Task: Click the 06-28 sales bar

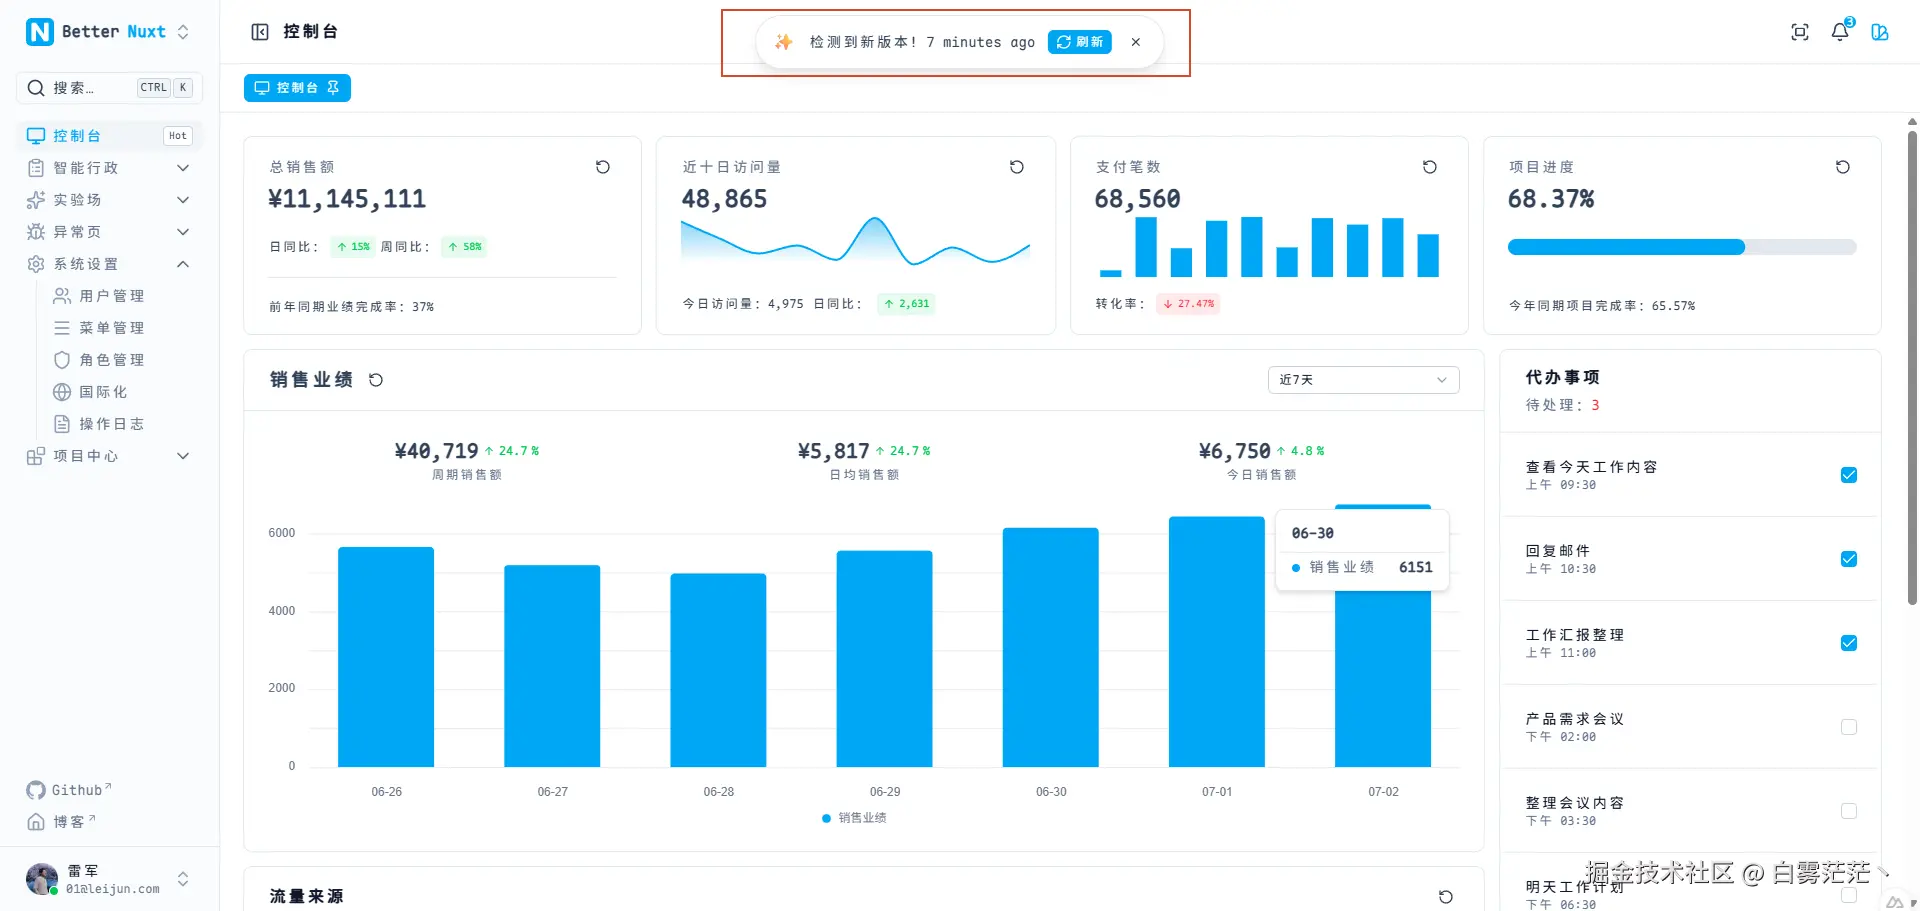Action: click(x=718, y=670)
